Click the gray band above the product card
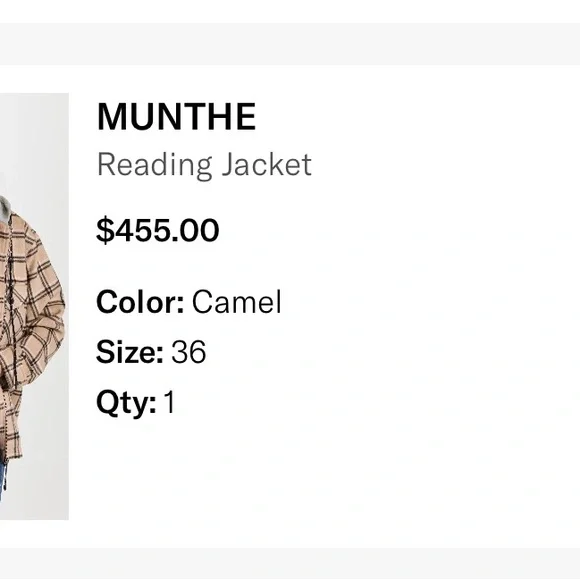The height and width of the screenshot is (580, 580). click(x=290, y=44)
